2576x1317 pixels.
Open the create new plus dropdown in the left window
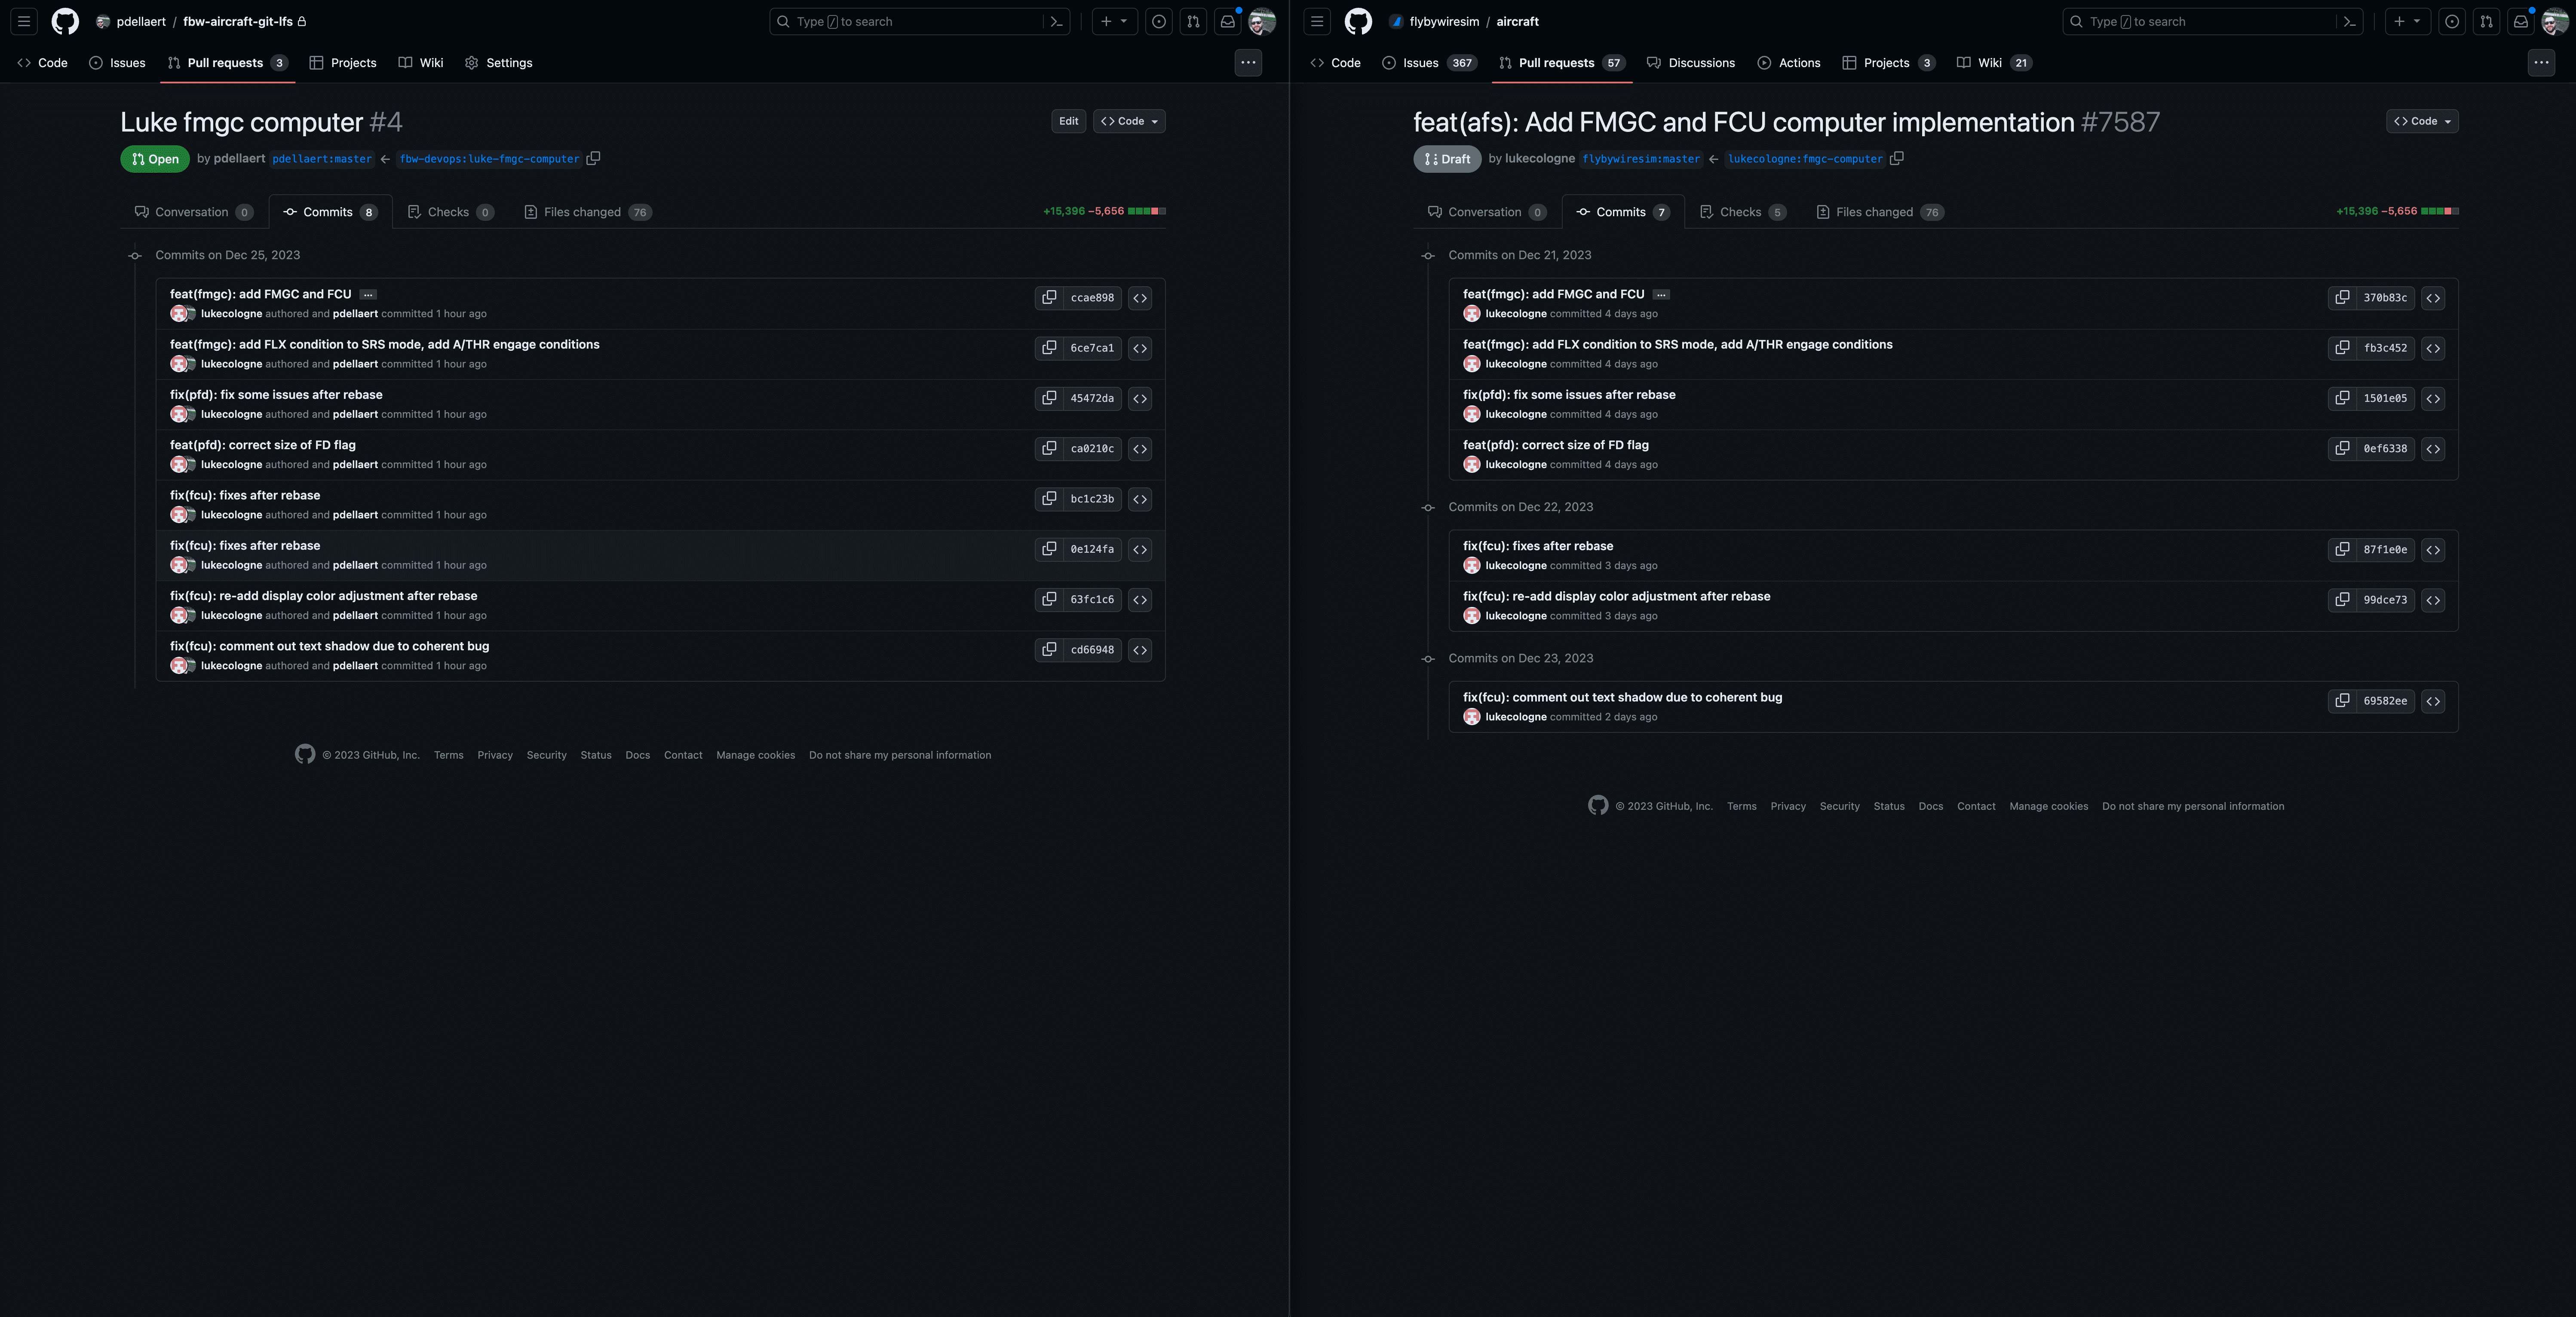tap(1114, 21)
